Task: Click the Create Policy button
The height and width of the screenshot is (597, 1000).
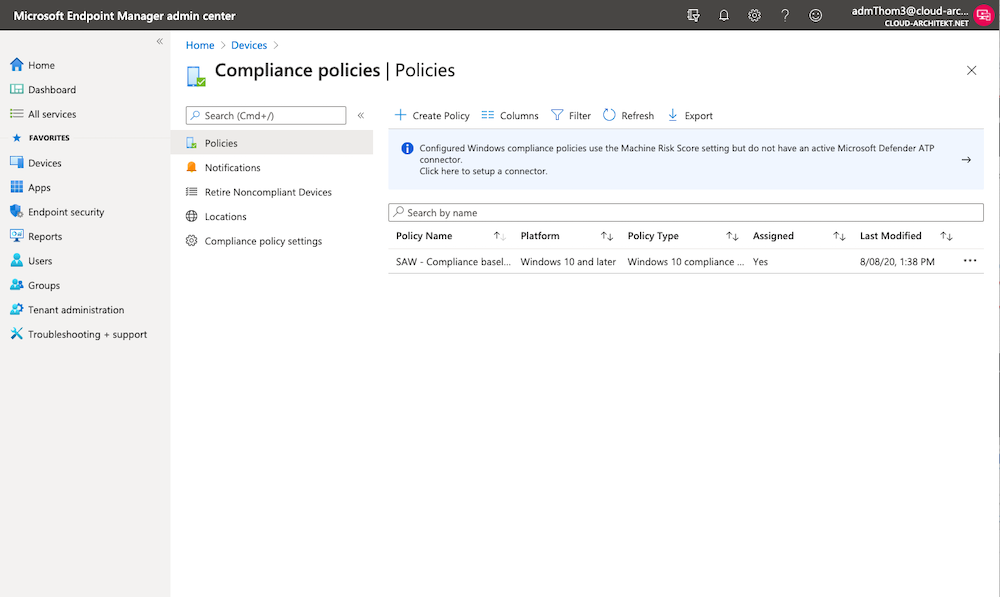Action: pyautogui.click(x=432, y=115)
